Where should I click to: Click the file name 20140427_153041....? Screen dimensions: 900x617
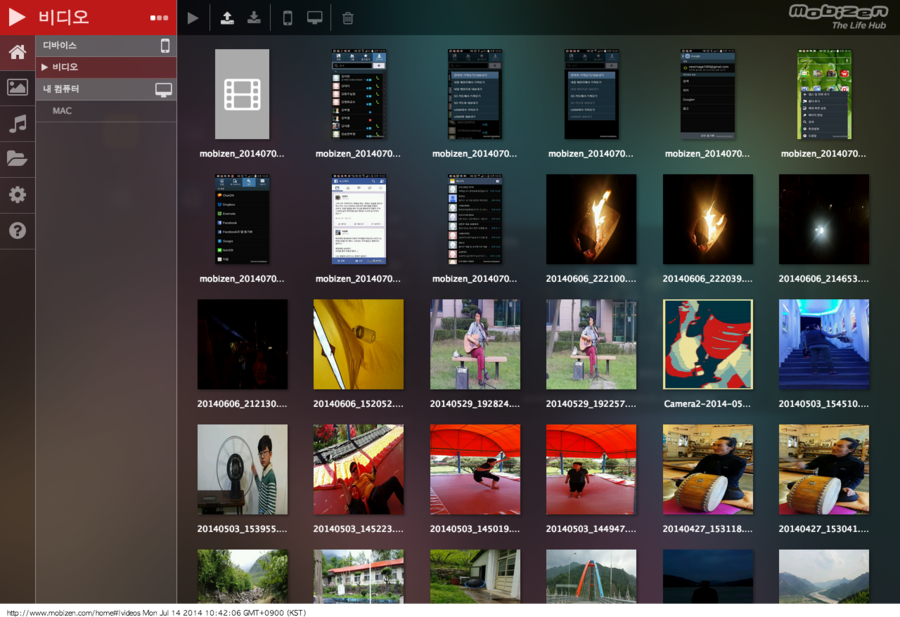coord(824,529)
